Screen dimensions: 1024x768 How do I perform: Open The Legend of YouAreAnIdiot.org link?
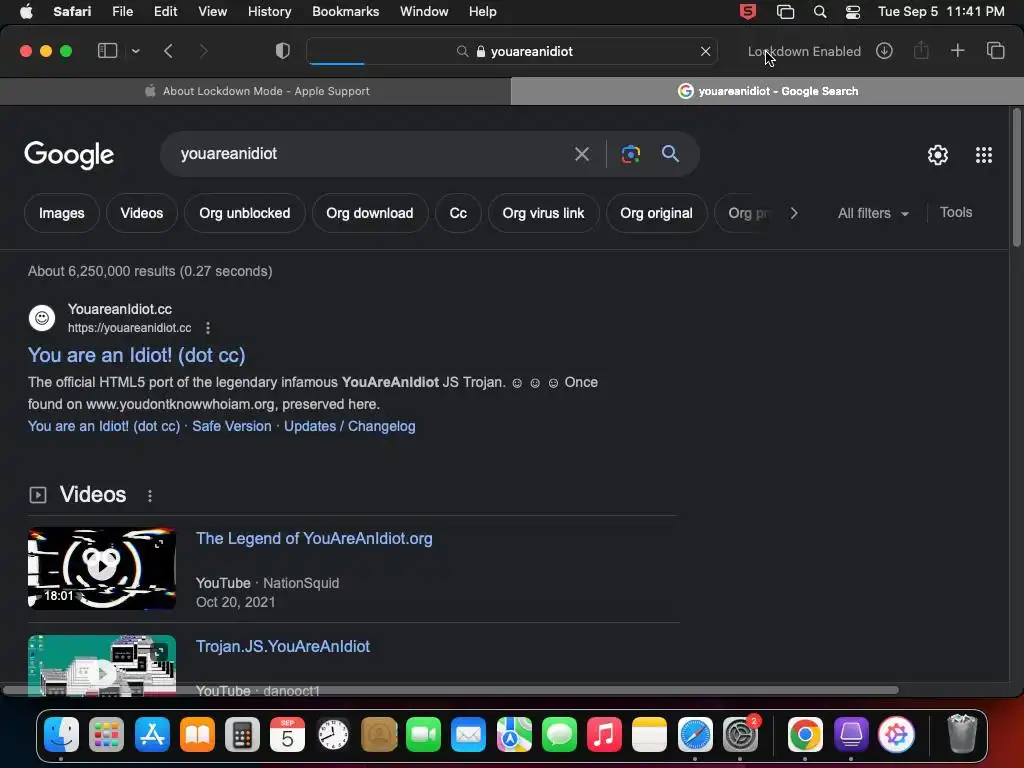pos(314,539)
